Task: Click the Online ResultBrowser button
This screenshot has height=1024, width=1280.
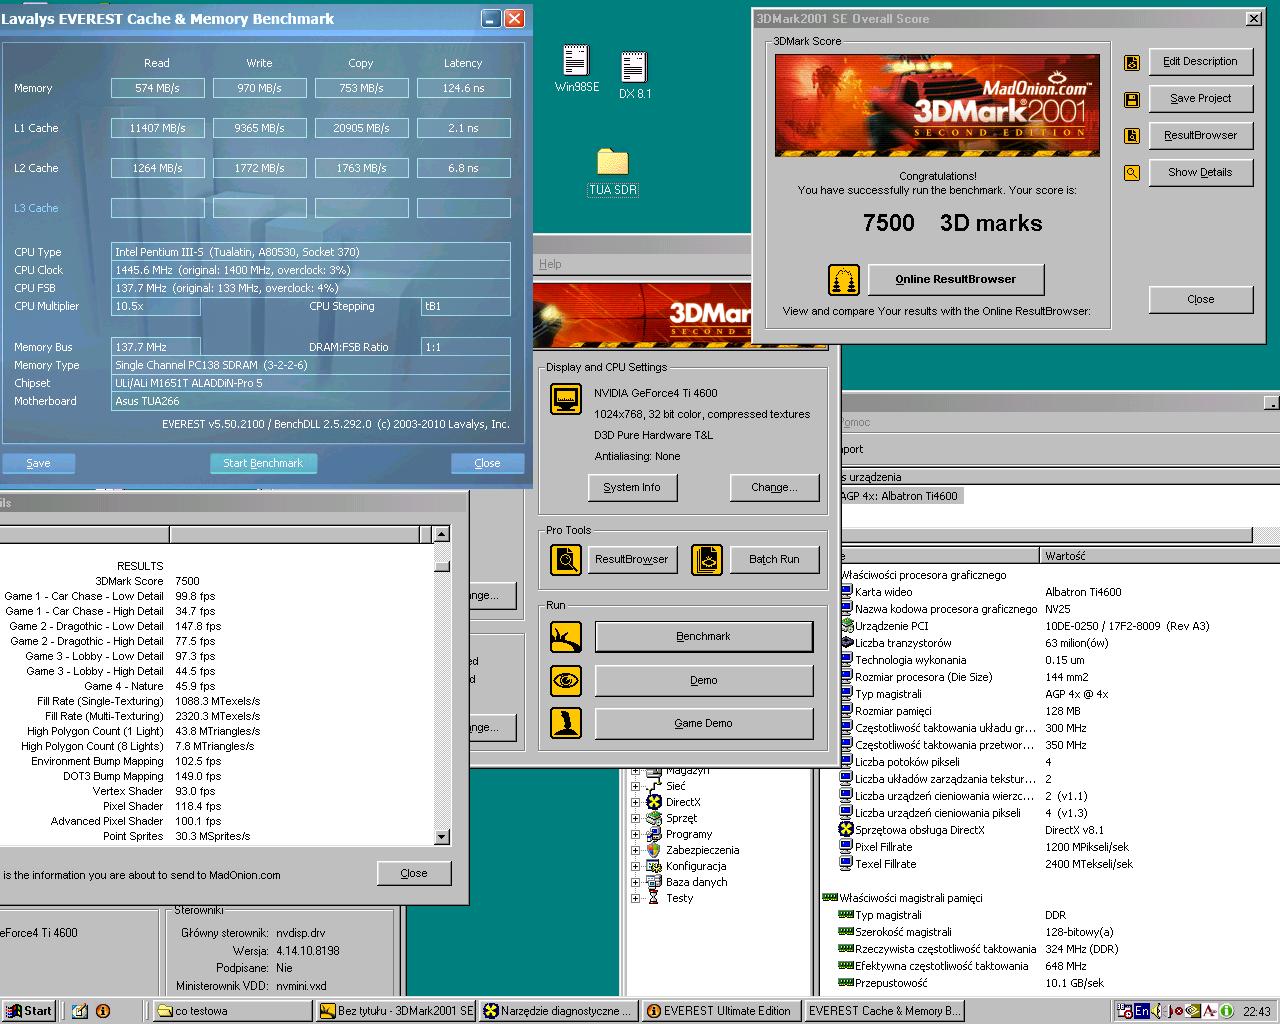Action: (956, 279)
